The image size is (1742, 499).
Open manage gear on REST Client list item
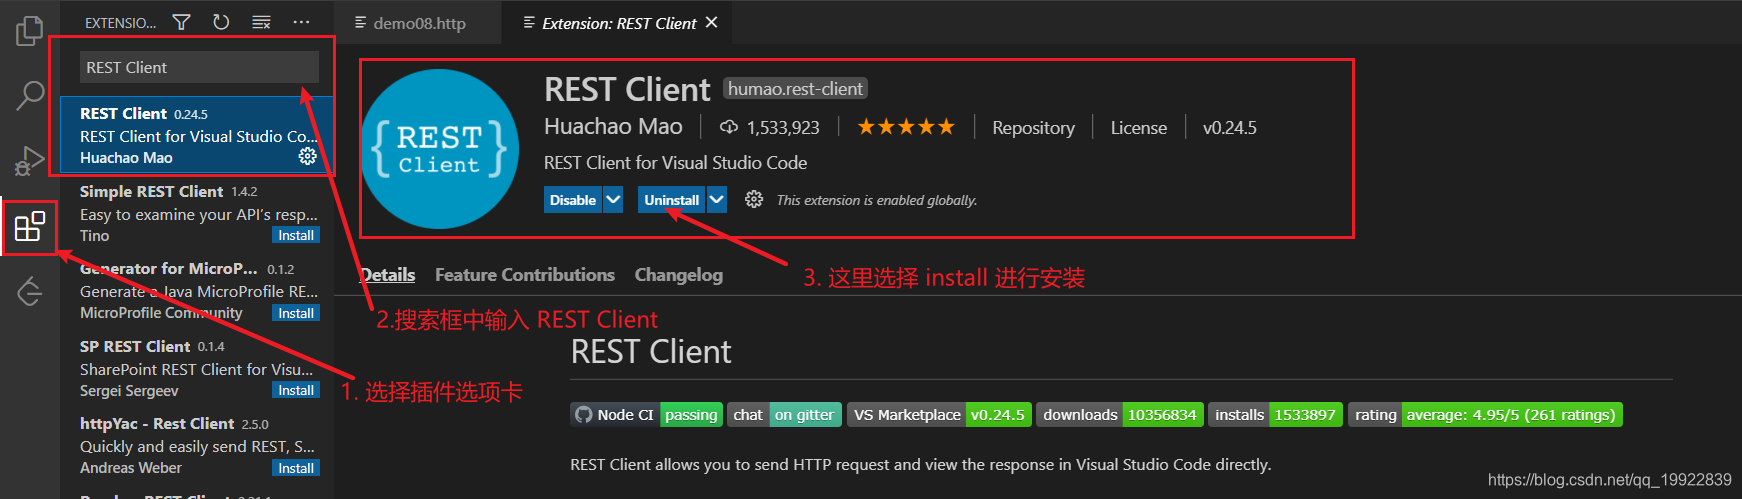[308, 156]
